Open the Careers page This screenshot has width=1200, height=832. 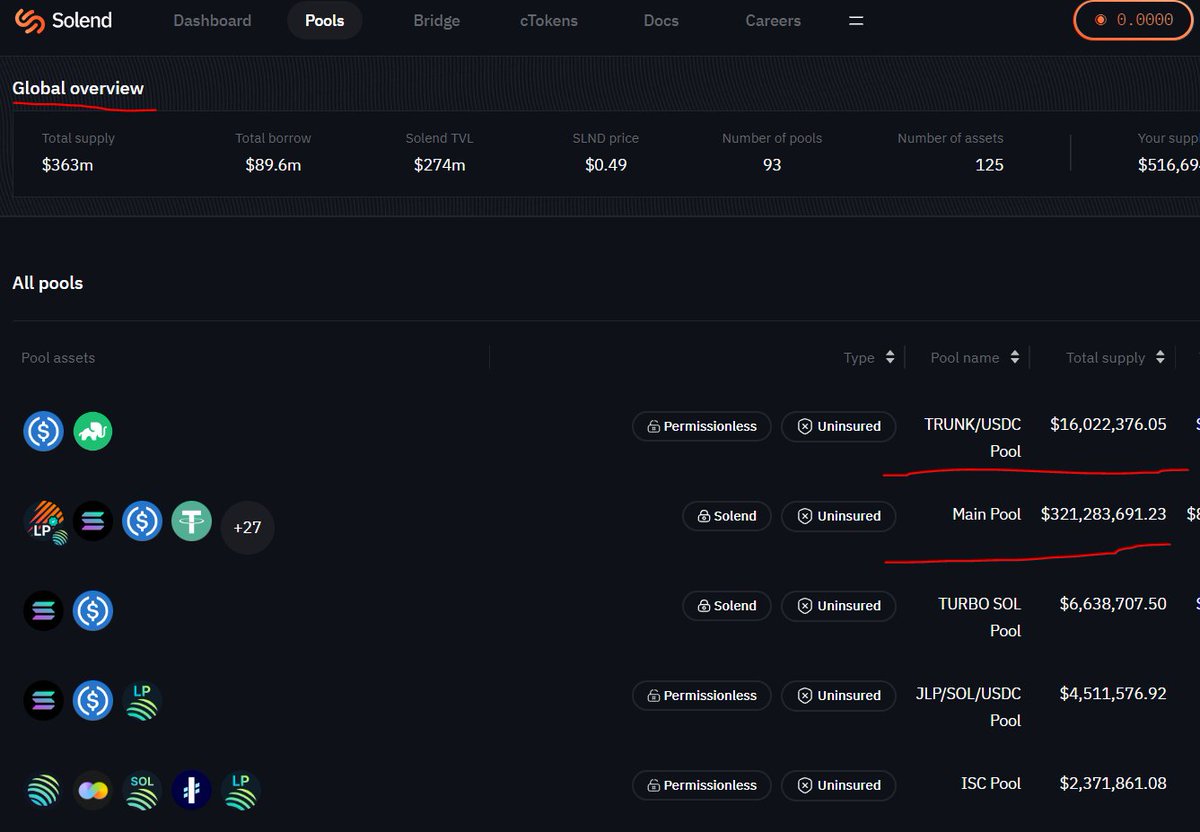tap(773, 20)
